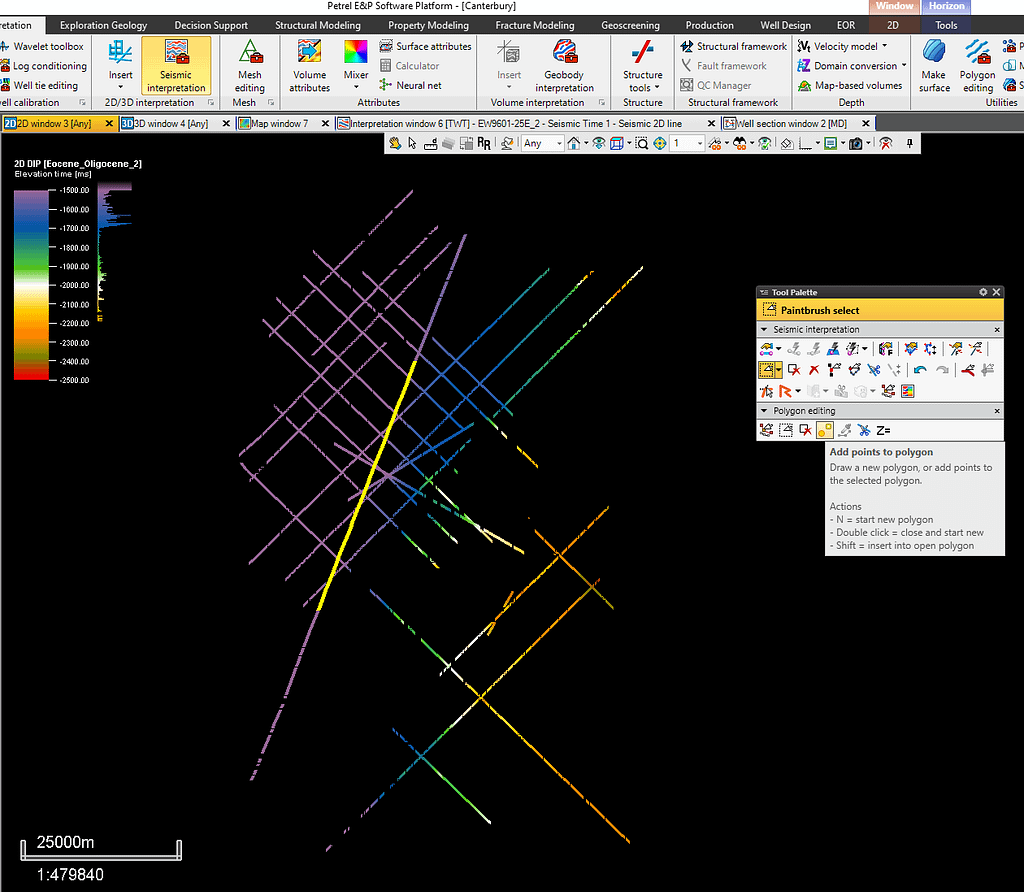The height and width of the screenshot is (892, 1024).
Task: Select the measure distance toolbar icon
Action: pos(430,142)
